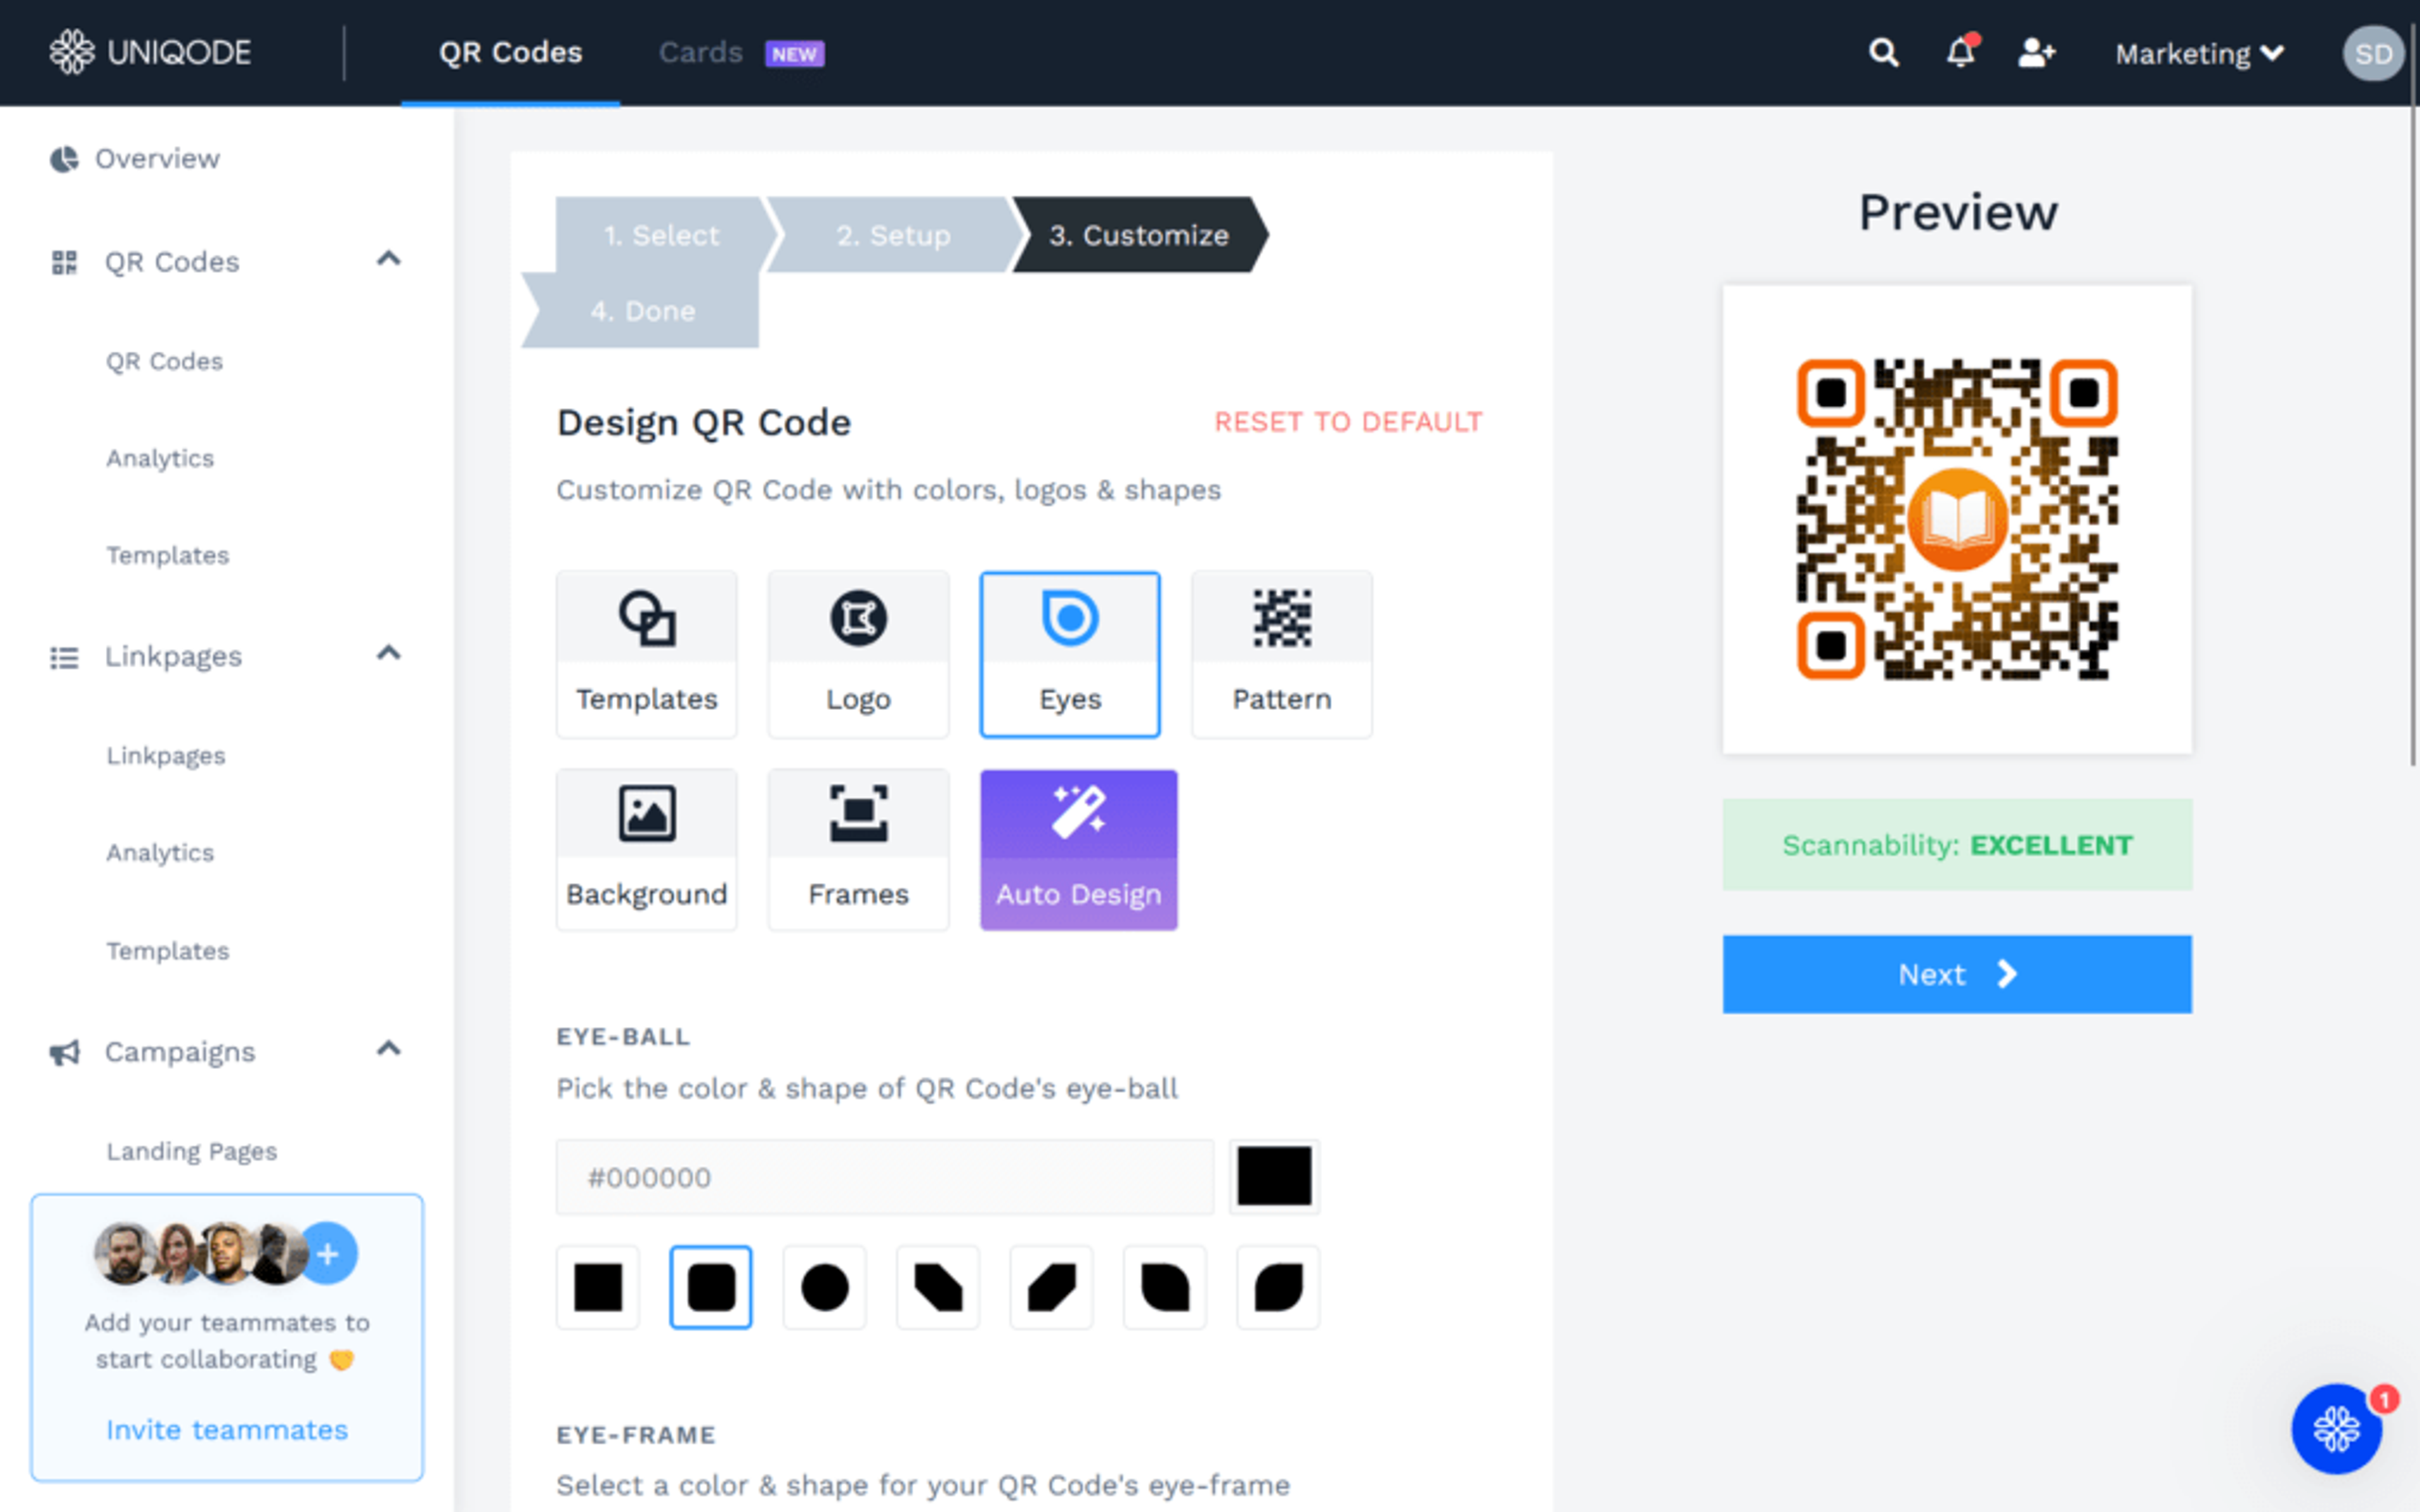Select the circle eye-ball shape

tap(825, 1287)
